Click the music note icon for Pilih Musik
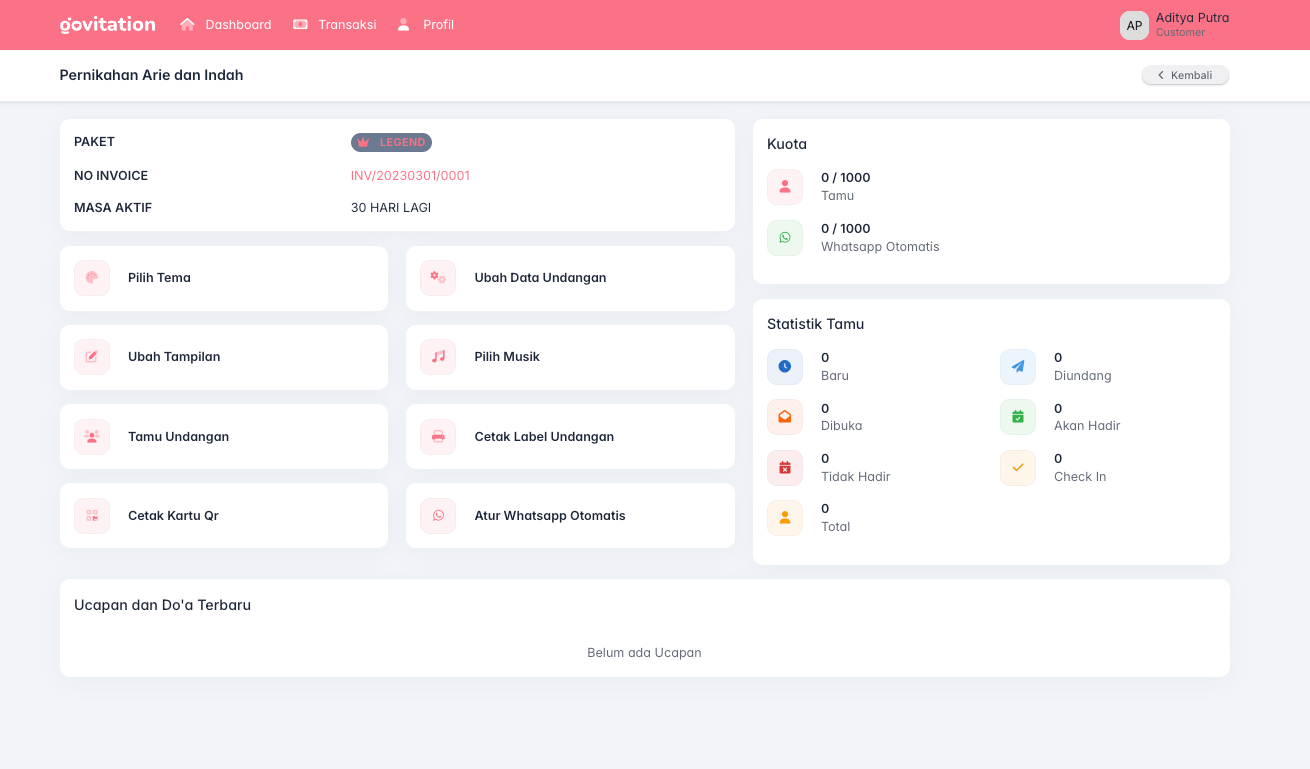 click(x=438, y=357)
